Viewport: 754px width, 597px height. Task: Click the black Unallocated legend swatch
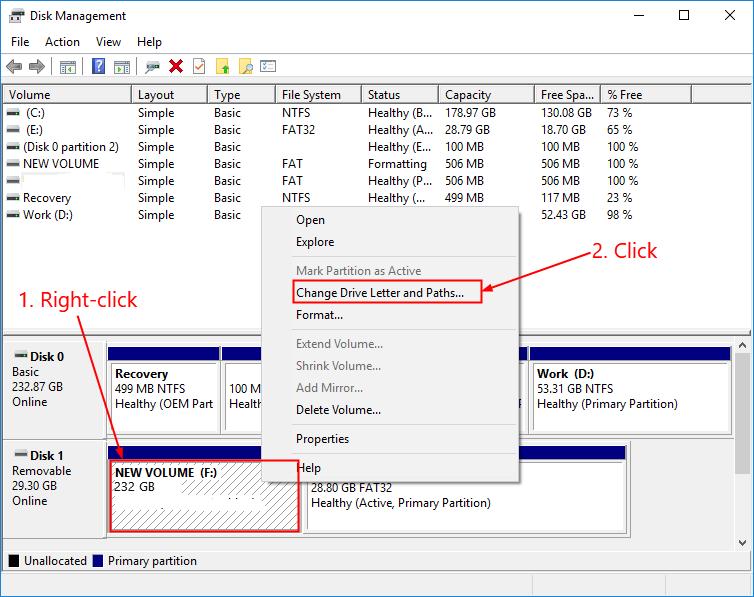pos(14,560)
